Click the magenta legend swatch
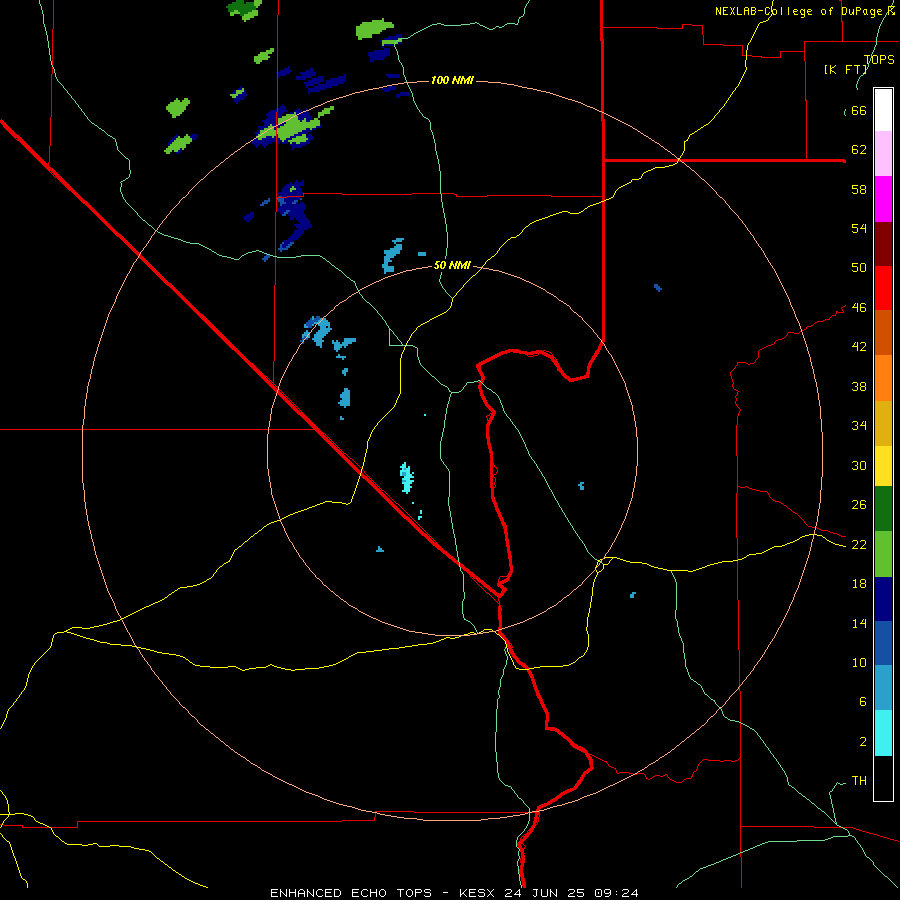The image size is (900, 900). pyautogui.click(x=883, y=199)
